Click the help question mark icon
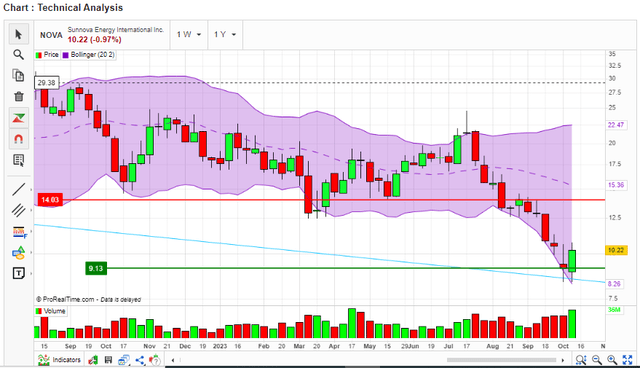 (x=155, y=360)
